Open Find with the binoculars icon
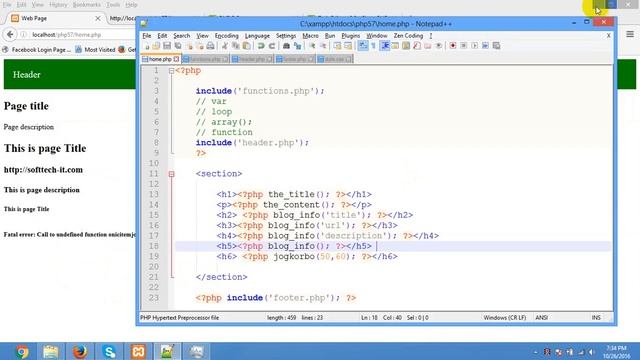Screen dimensions: 640x360 (286, 46)
